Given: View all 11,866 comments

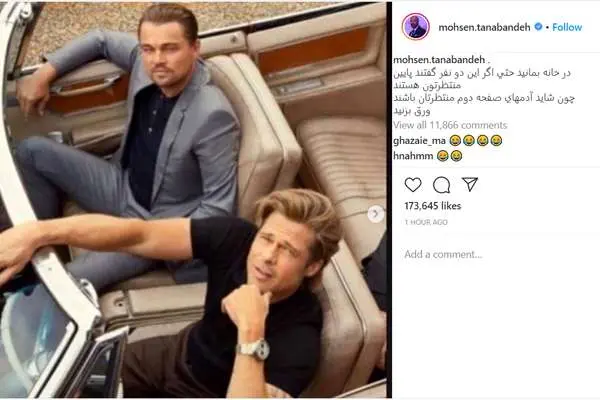Looking at the screenshot, I should coord(450,125).
